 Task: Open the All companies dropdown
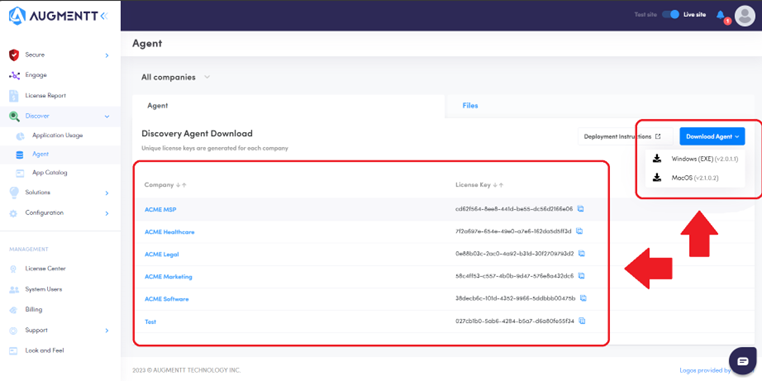(x=175, y=77)
